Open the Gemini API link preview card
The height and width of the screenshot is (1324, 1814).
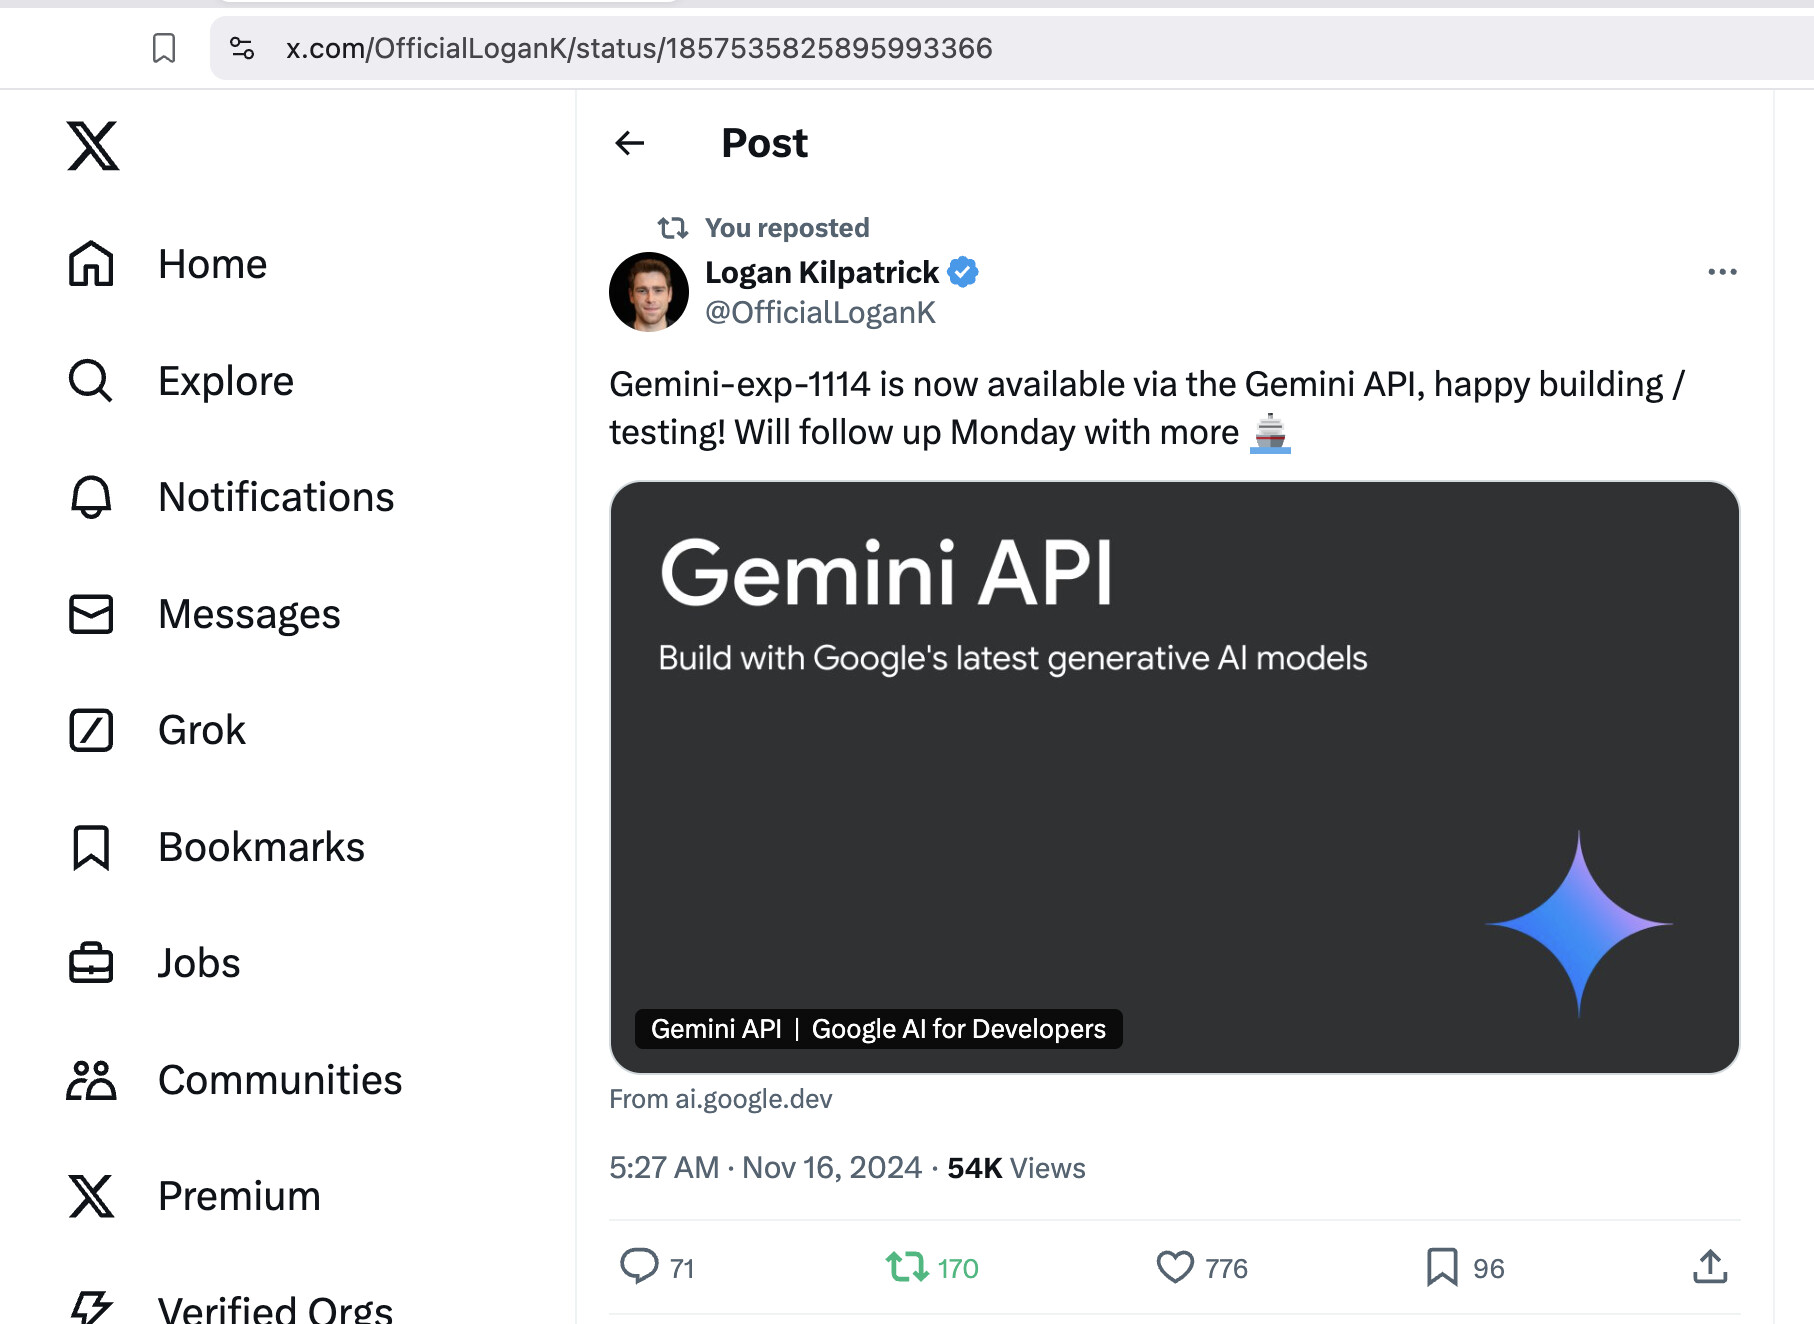[x=1174, y=777]
